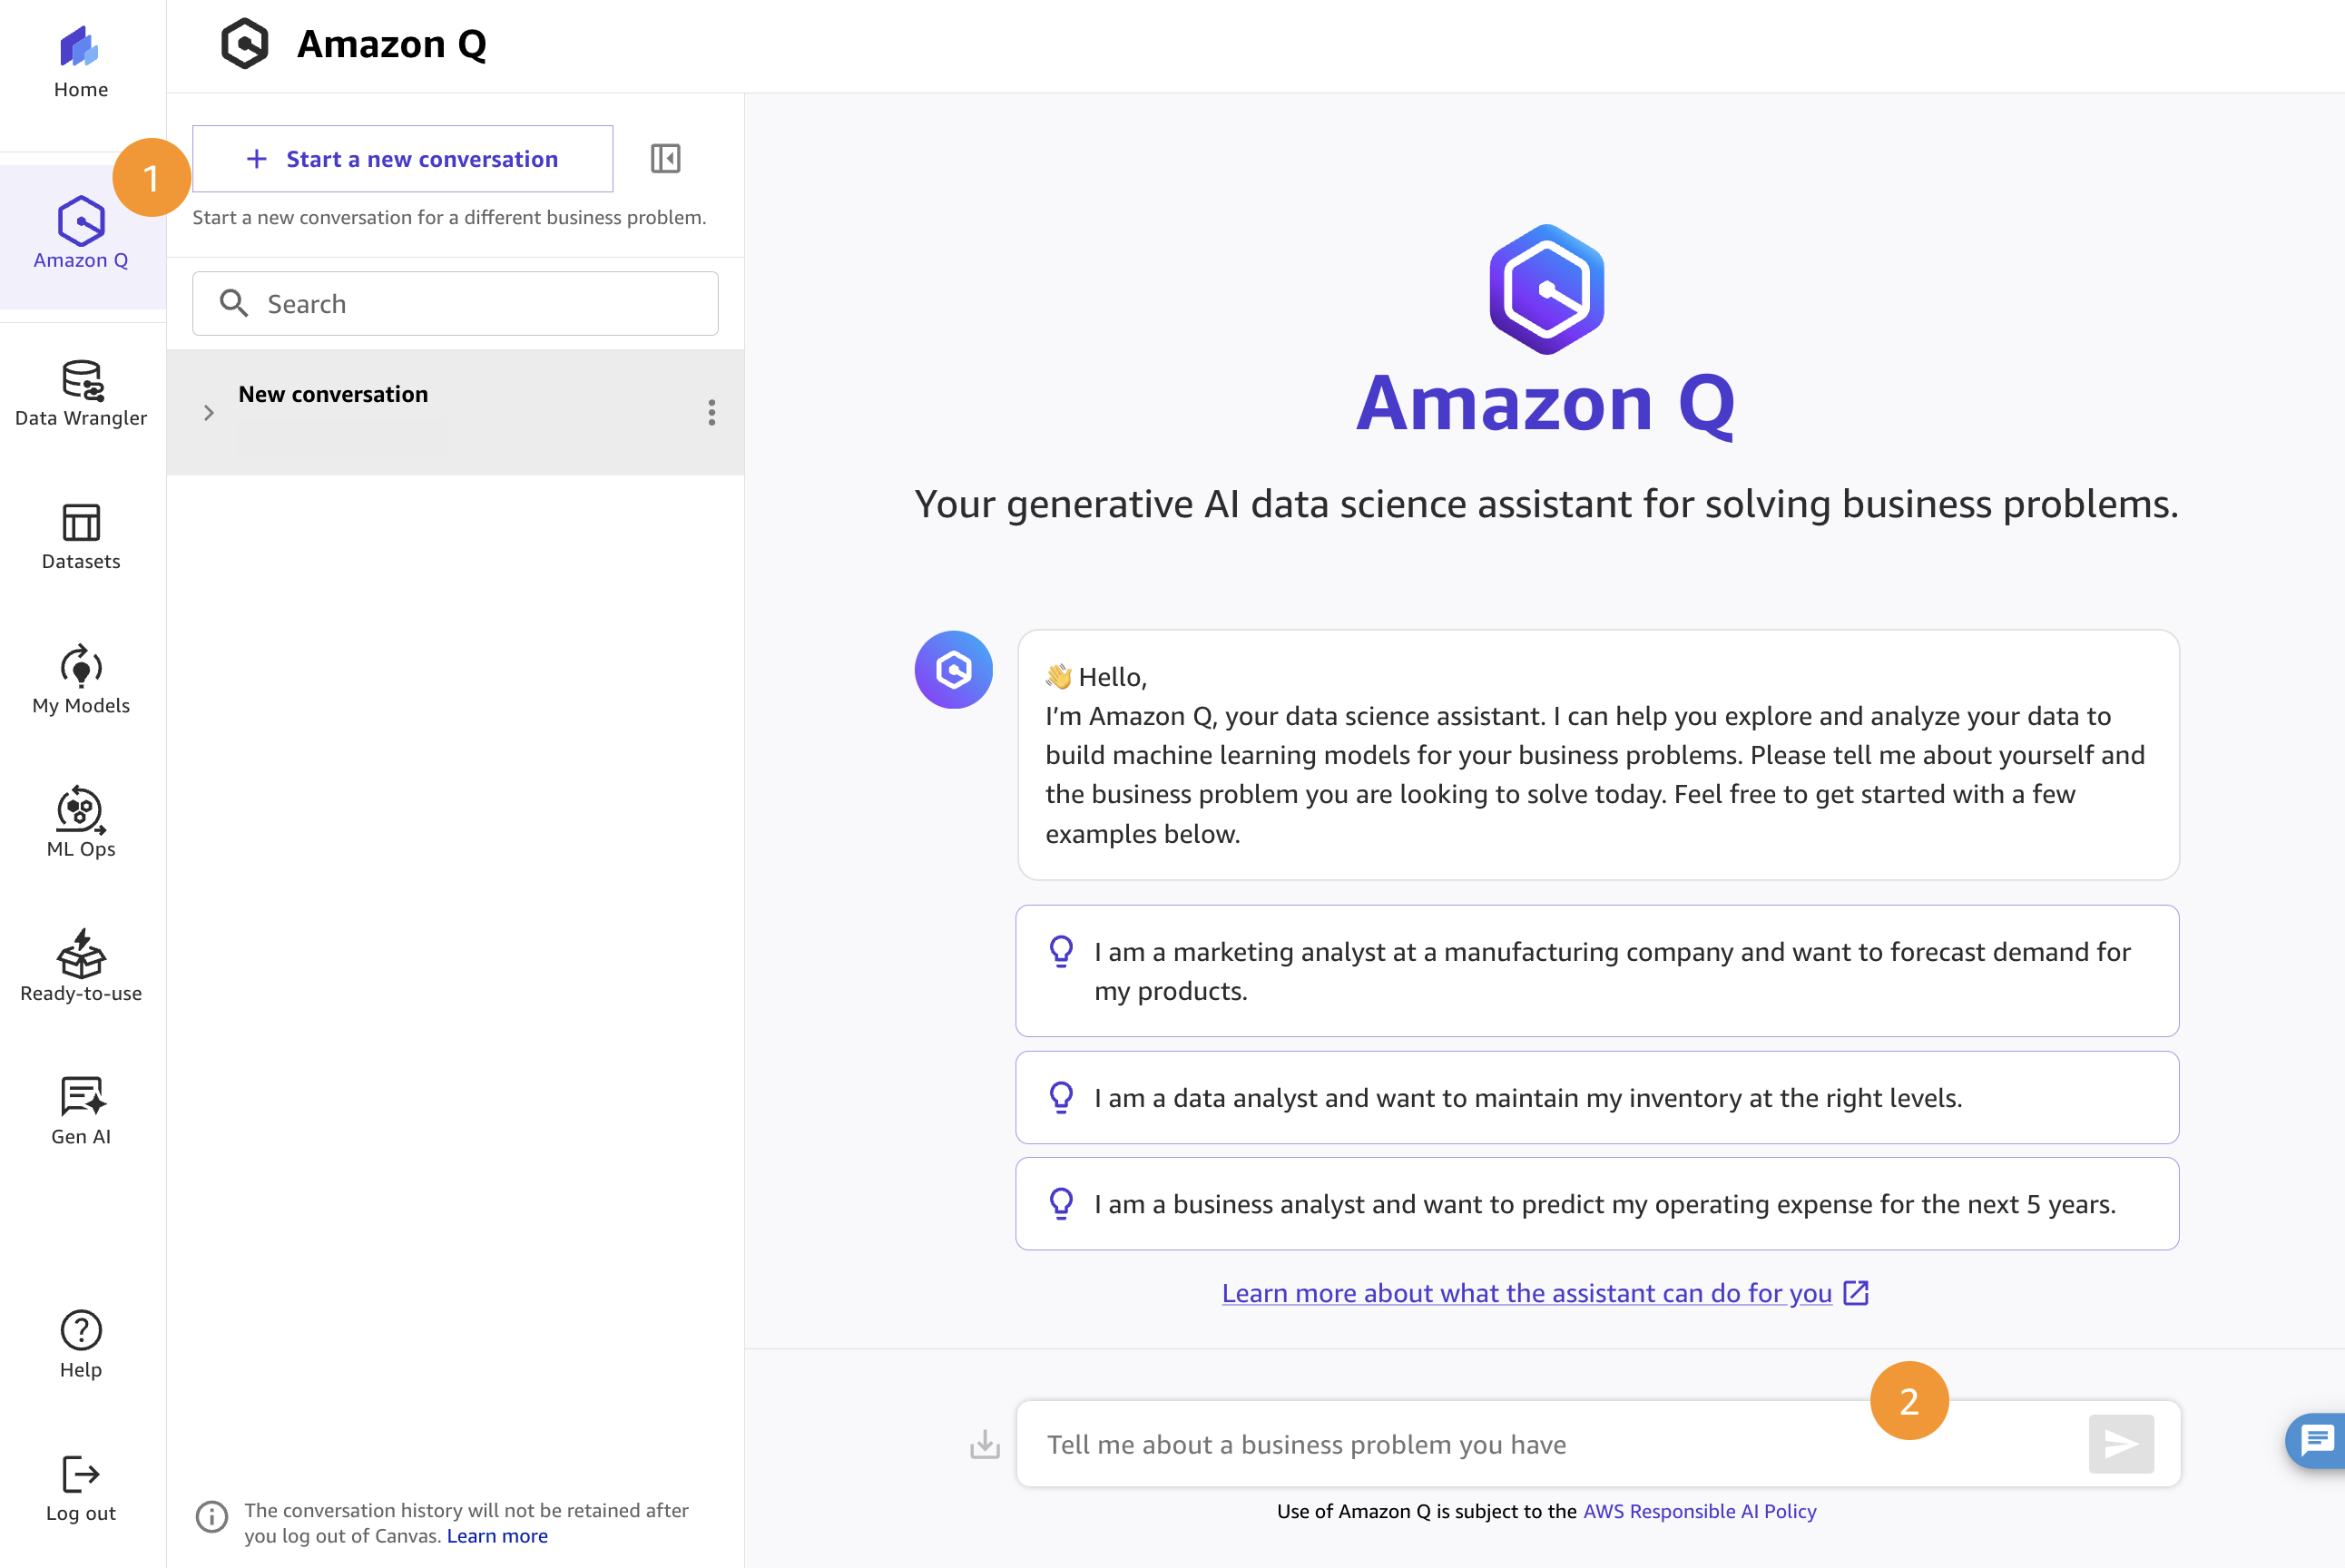Open My Models from the sidebar
Screen dimensions: 2345x1568
[x=81, y=666]
